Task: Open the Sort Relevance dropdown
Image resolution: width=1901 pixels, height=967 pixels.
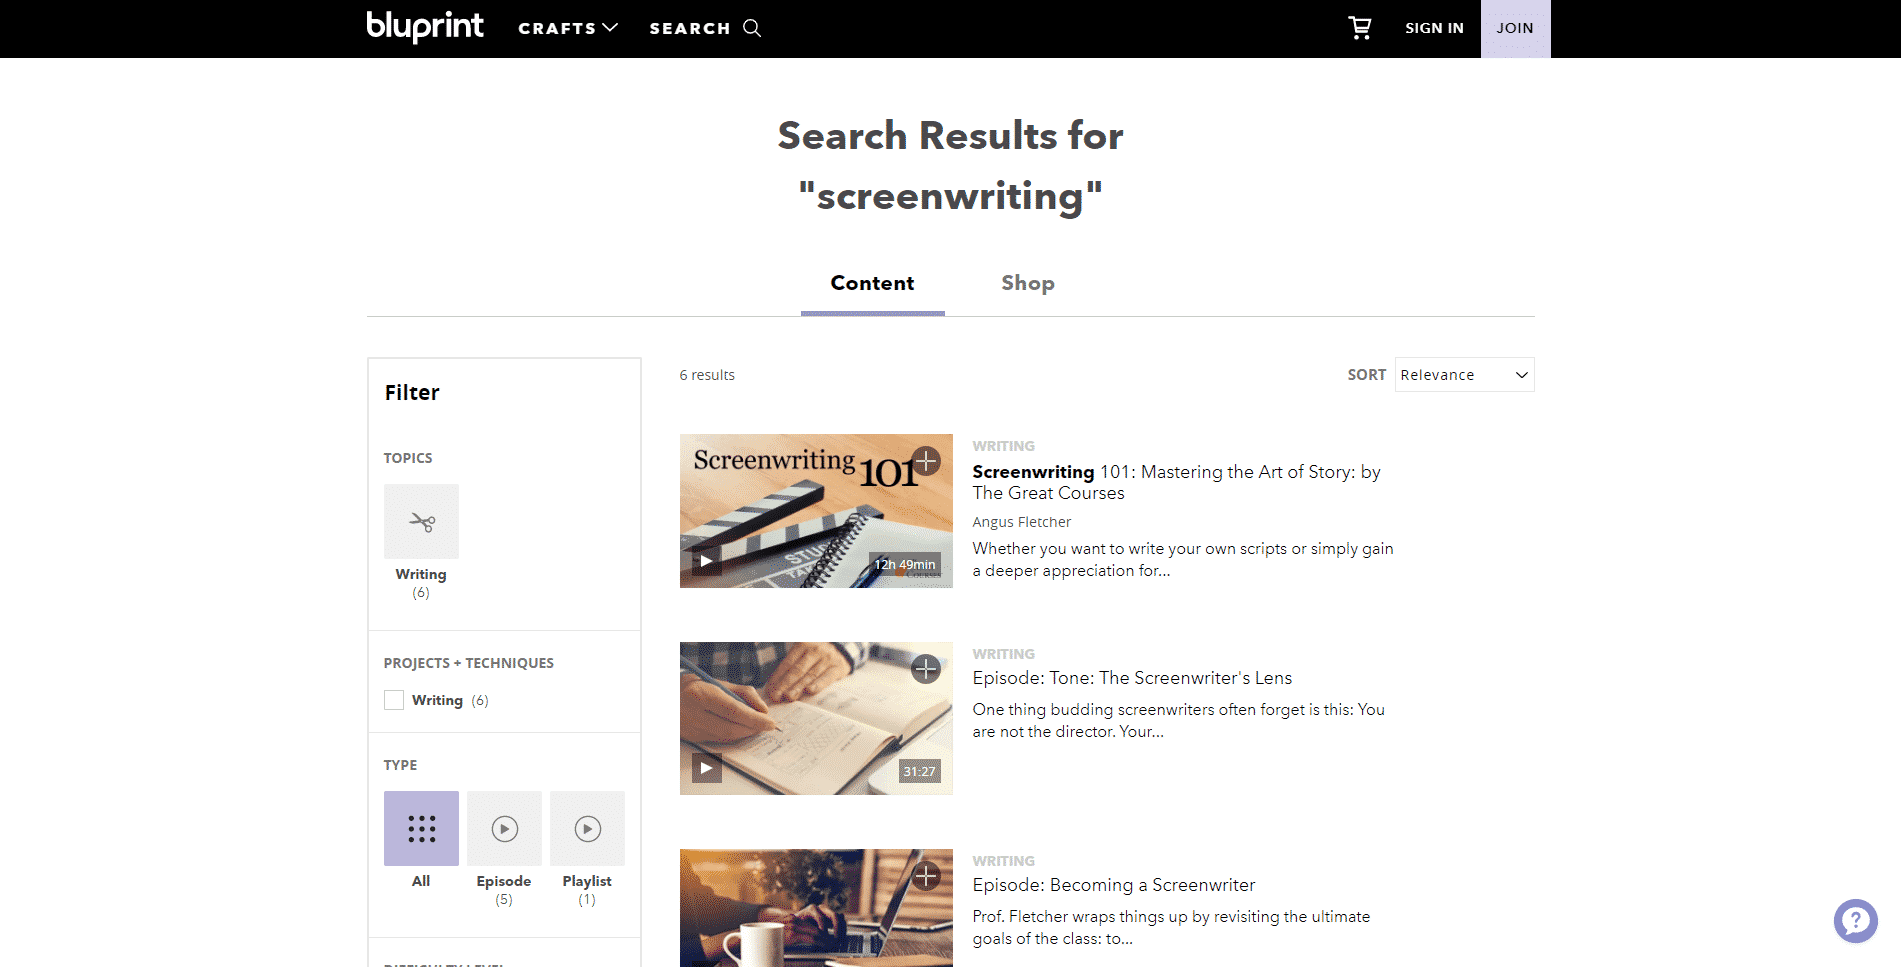Action: pos(1464,375)
